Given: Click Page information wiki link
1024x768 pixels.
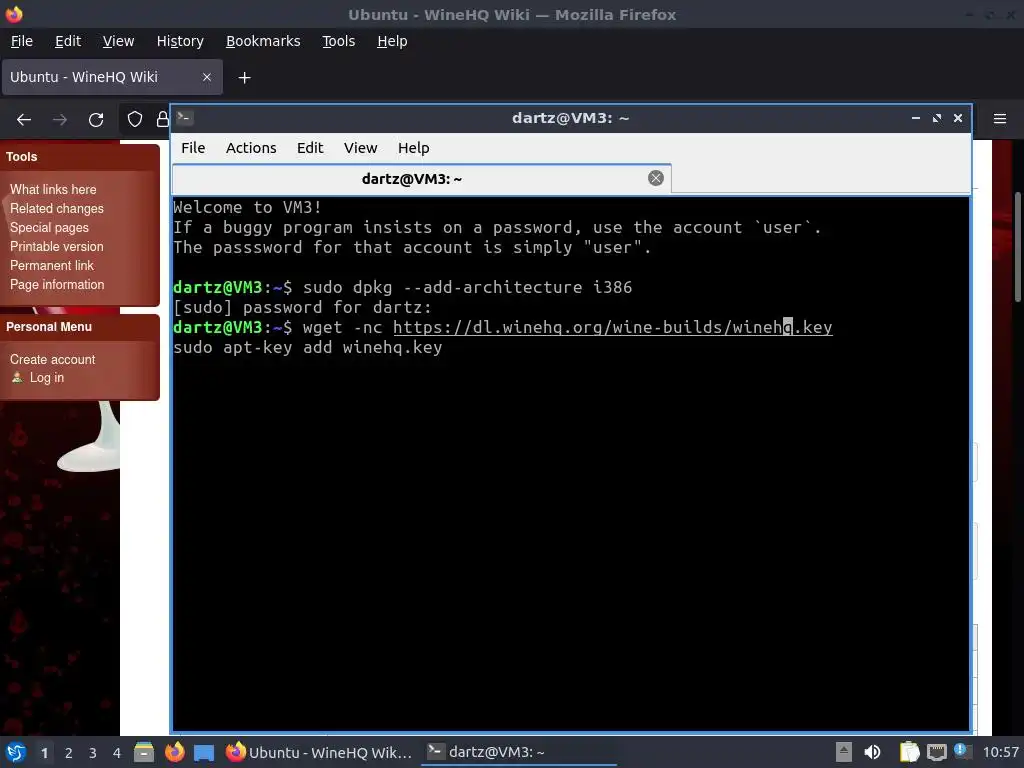Looking at the screenshot, I should tap(57, 284).
